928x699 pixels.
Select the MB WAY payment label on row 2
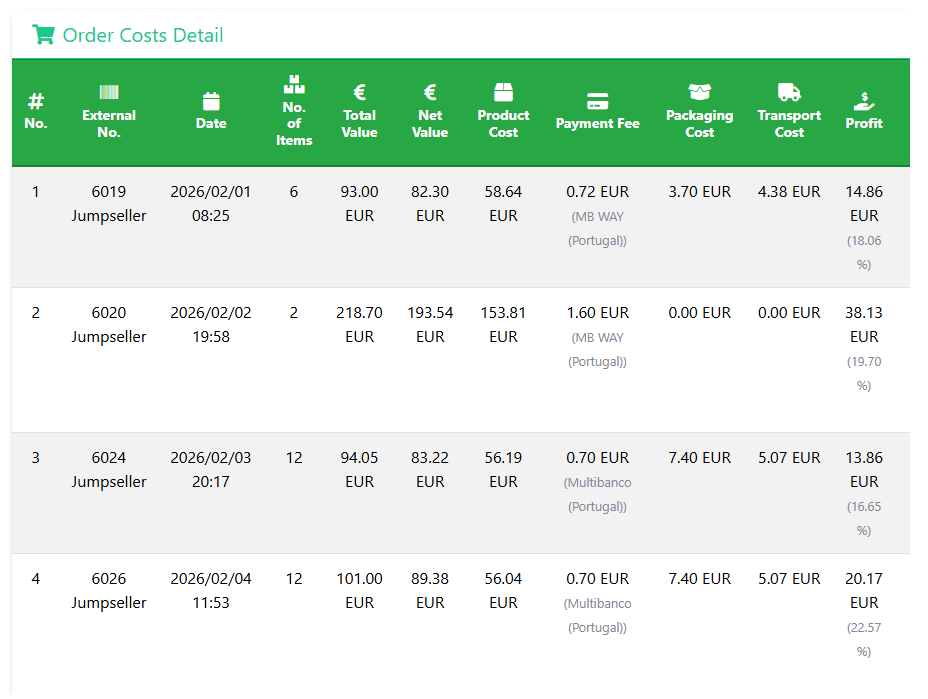(597, 349)
